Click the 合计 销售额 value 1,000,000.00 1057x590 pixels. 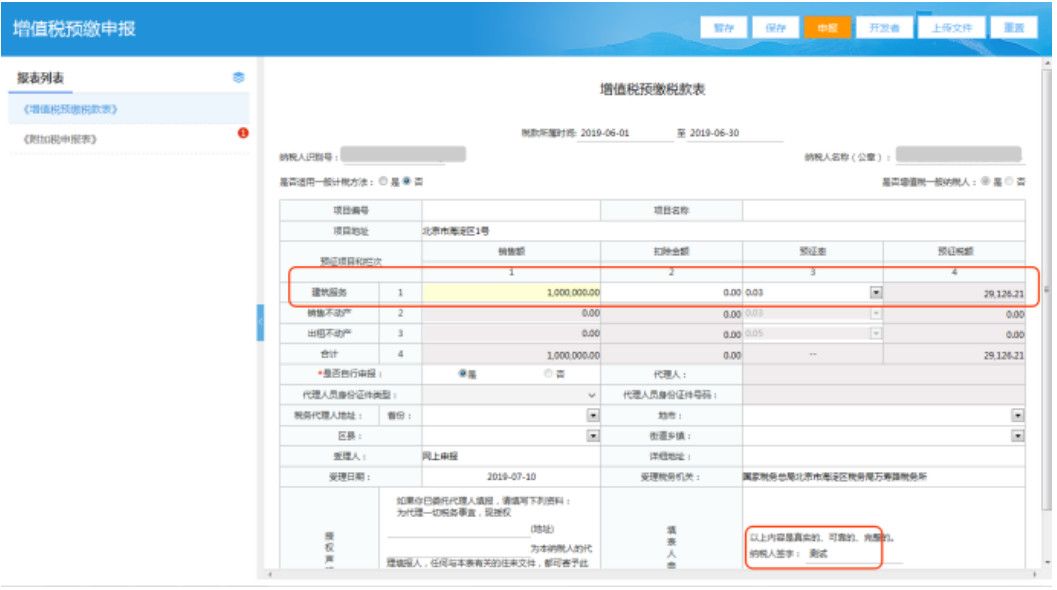tap(573, 355)
